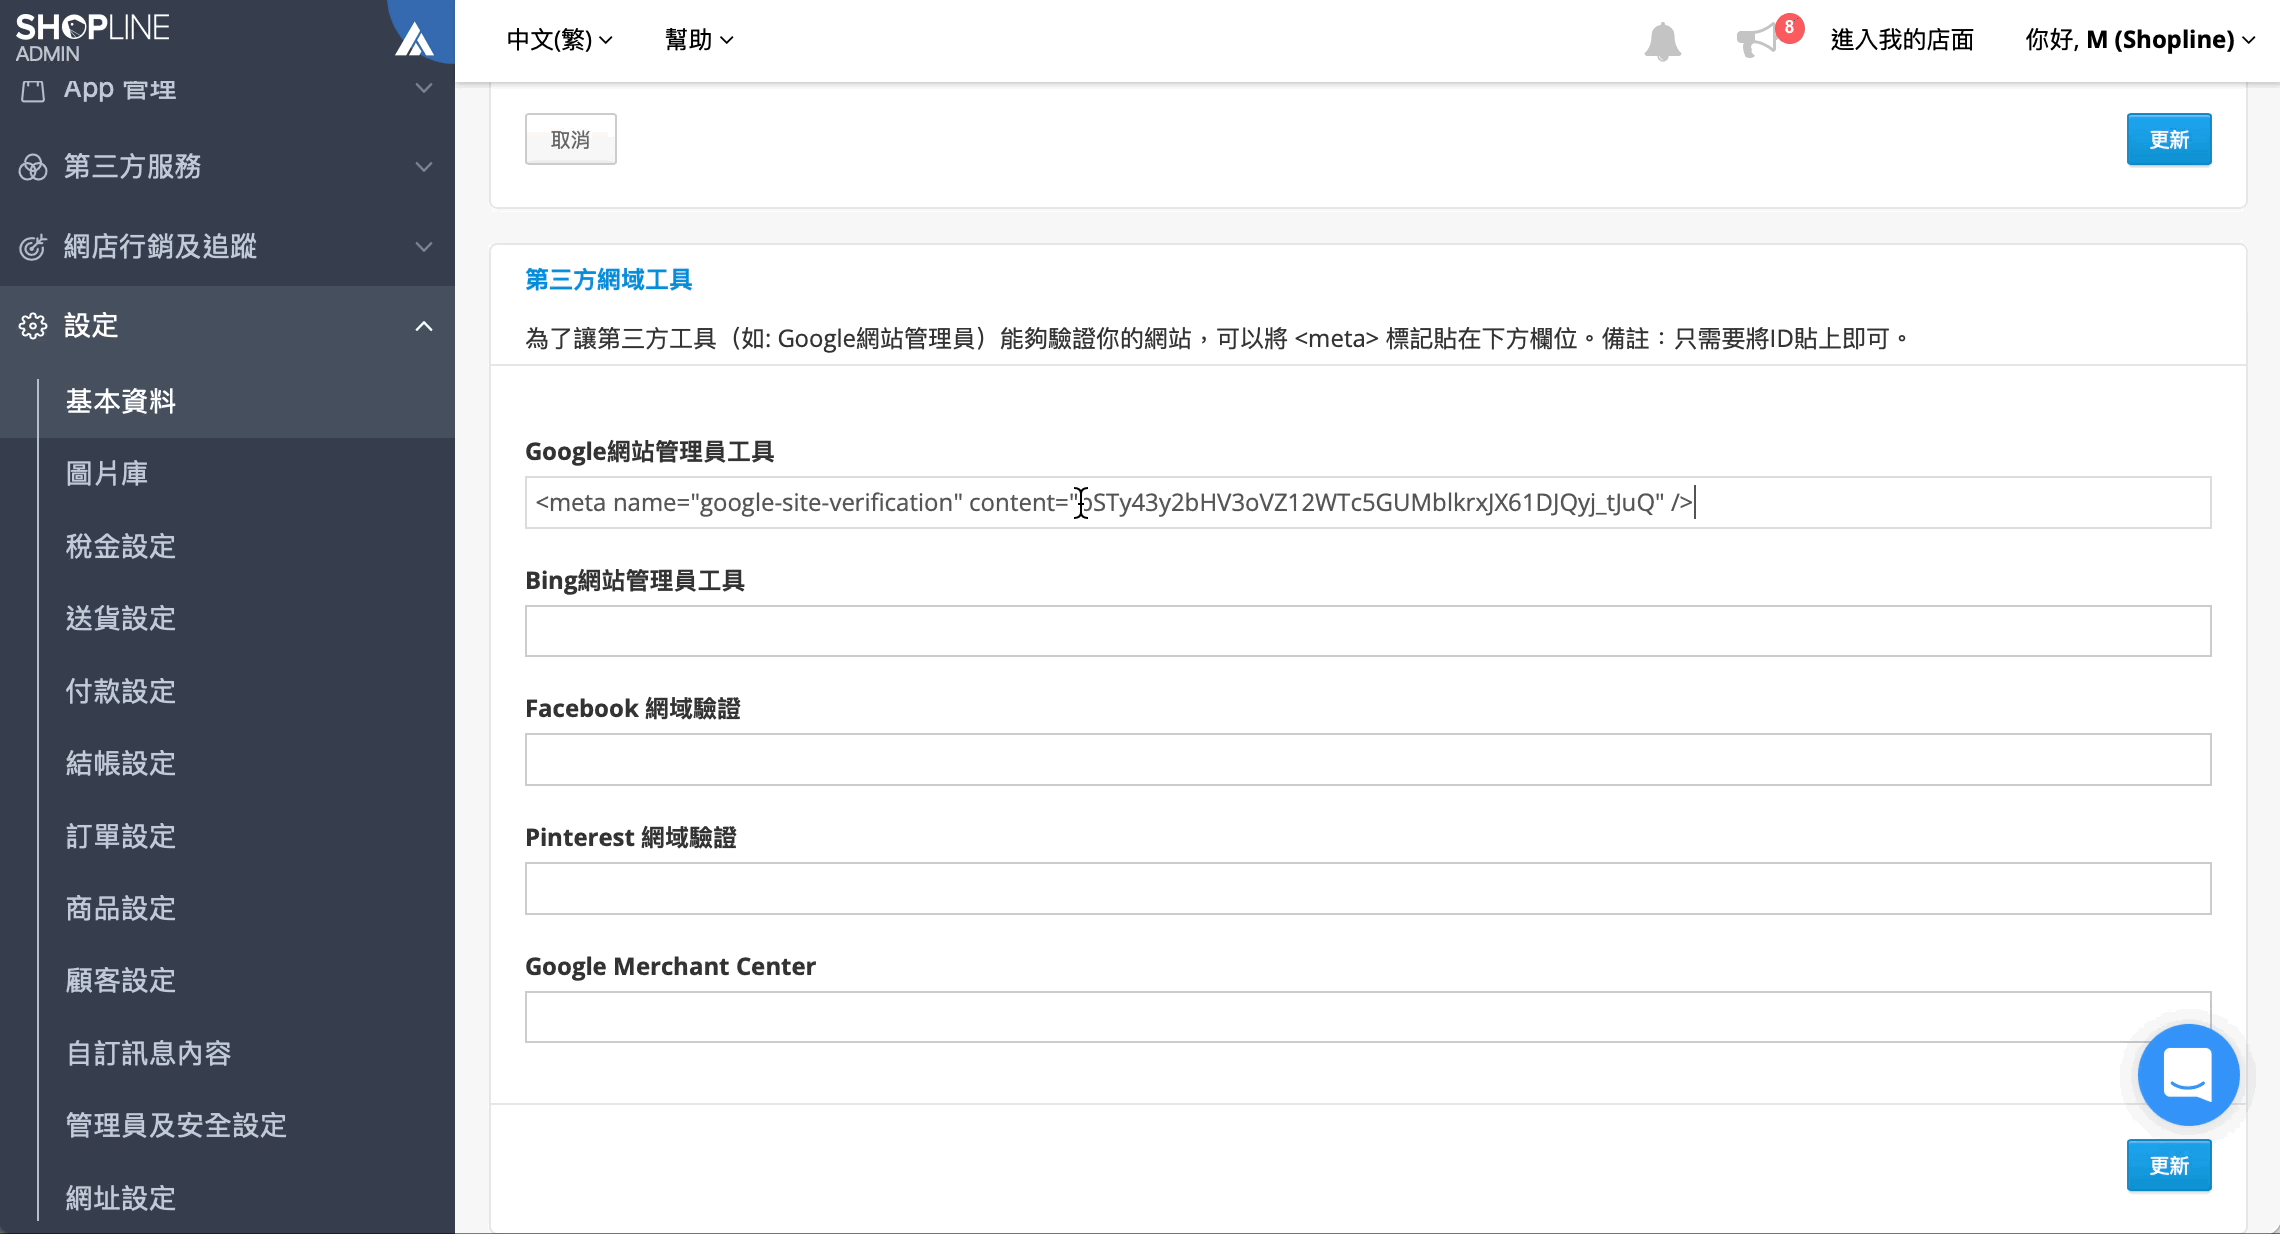Open 顧客設定 settings page
This screenshot has width=2280, height=1234.
(x=121, y=980)
